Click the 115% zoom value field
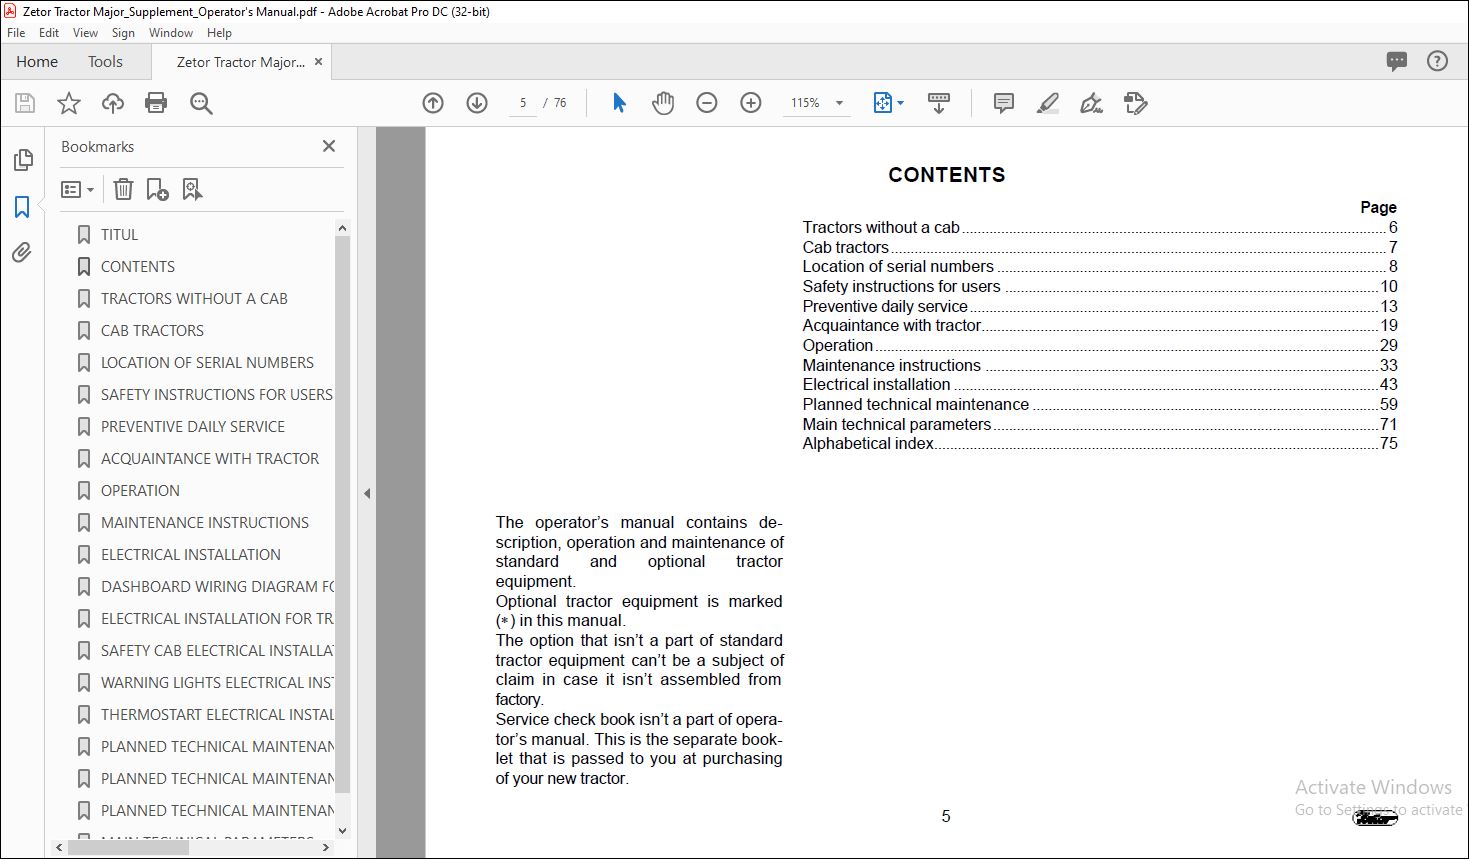Screen dimensions: 1469x859 [x=805, y=103]
